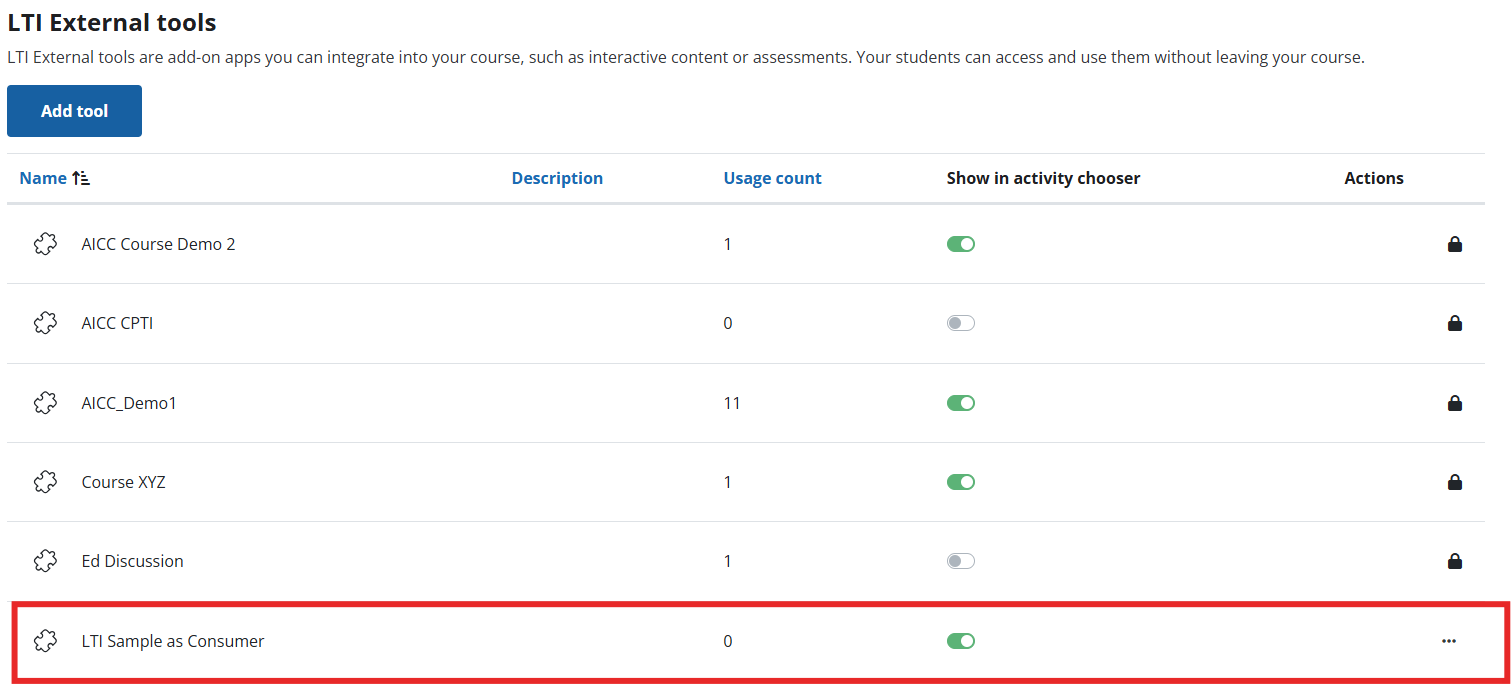Click the AICC CPTI lock icon

point(1454,323)
